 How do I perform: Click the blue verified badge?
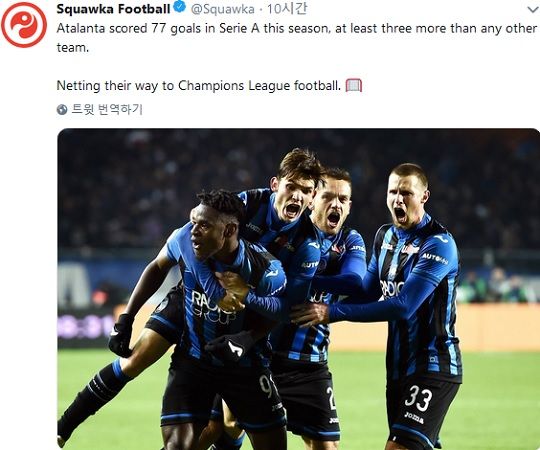(x=179, y=7)
